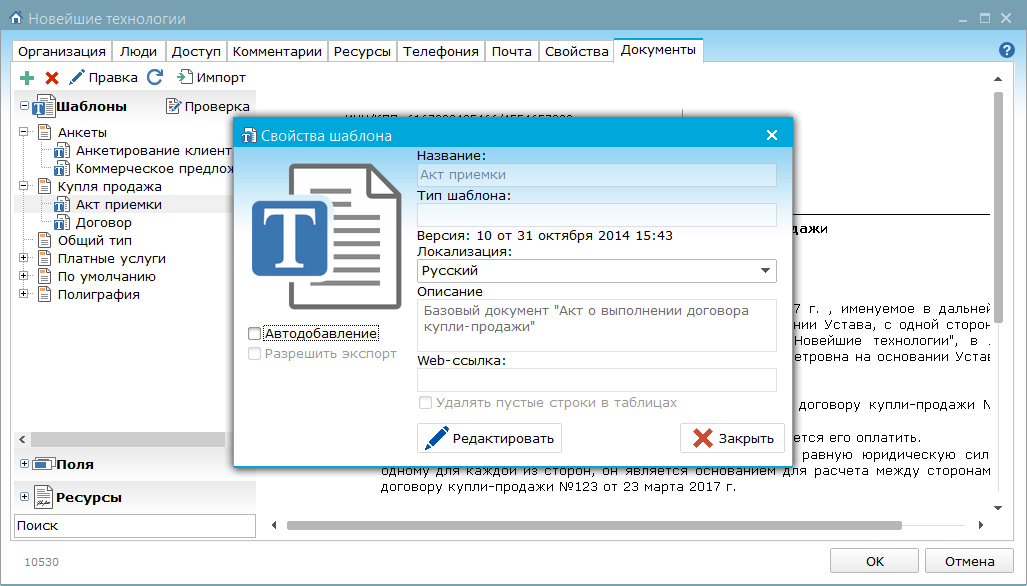Click the Описание text area

point(597,325)
